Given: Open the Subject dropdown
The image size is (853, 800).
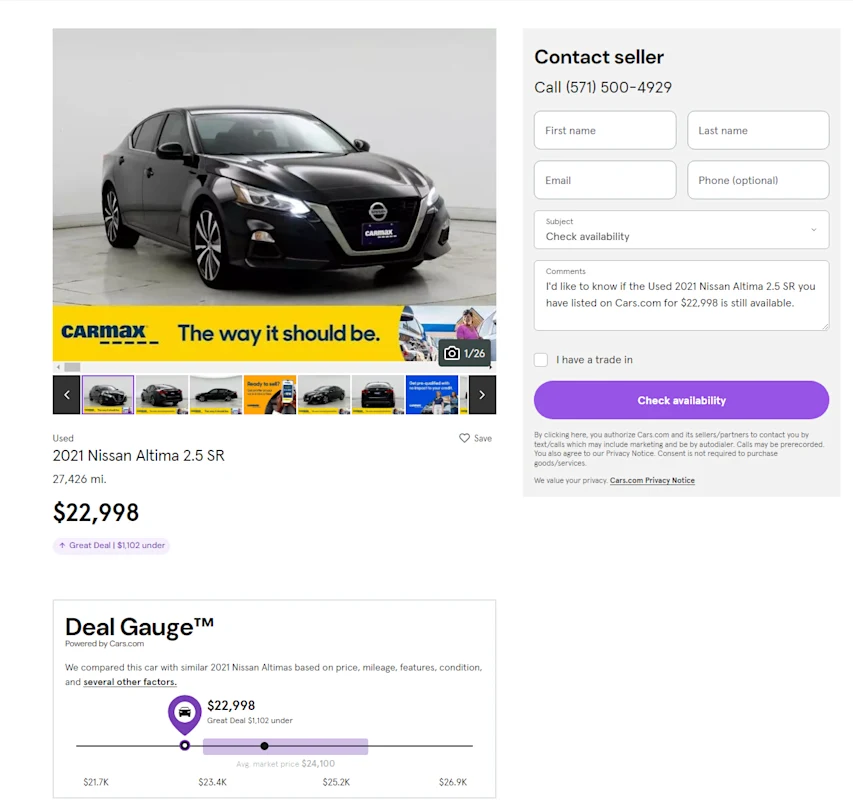Looking at the screenshot, I should pos(681,230).
